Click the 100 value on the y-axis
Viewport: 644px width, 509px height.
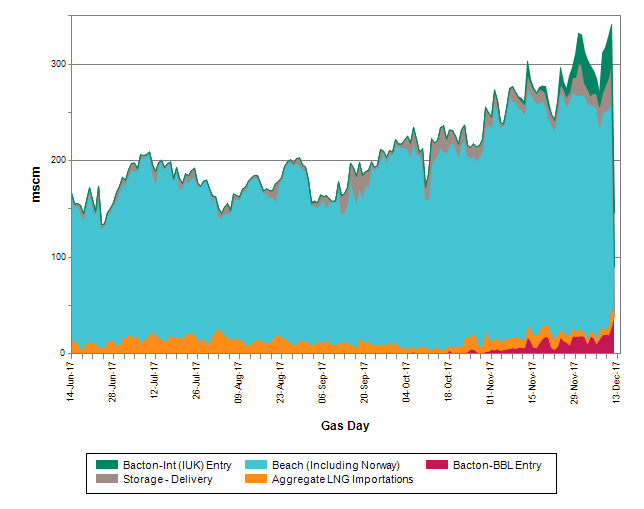pyautogui.click(x=56, y=257)
